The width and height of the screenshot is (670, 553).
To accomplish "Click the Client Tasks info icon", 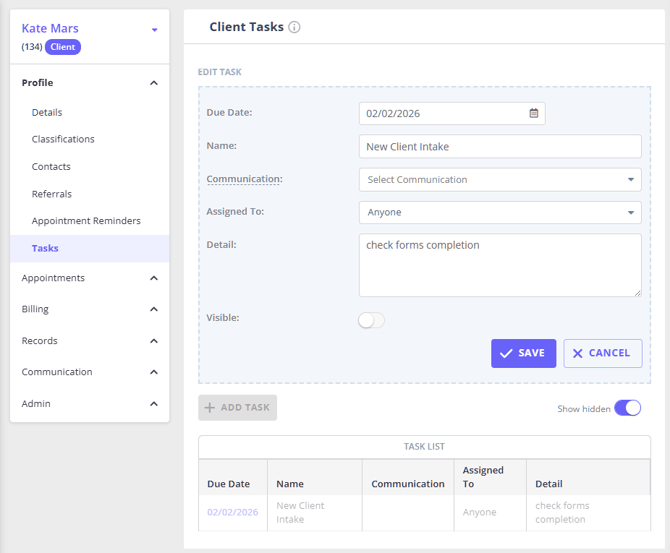I will click(x=294, y=28).
